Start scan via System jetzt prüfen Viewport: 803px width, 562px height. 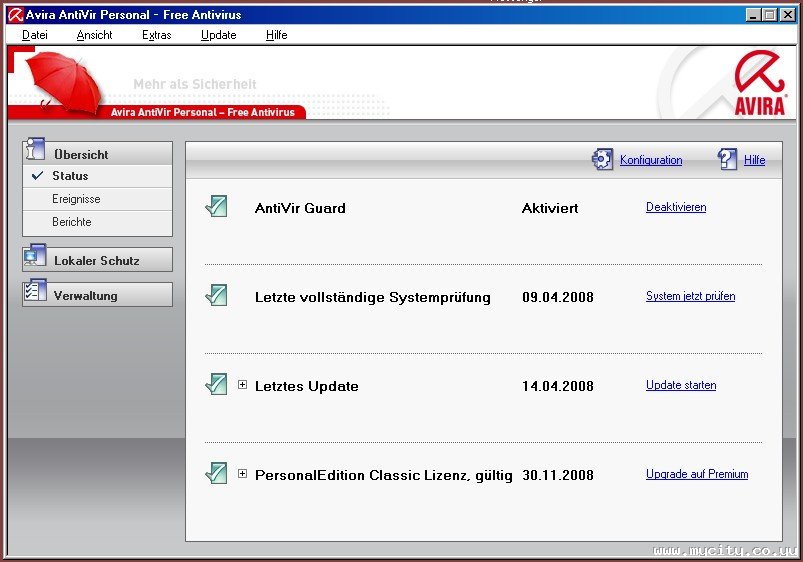(690, 296)
